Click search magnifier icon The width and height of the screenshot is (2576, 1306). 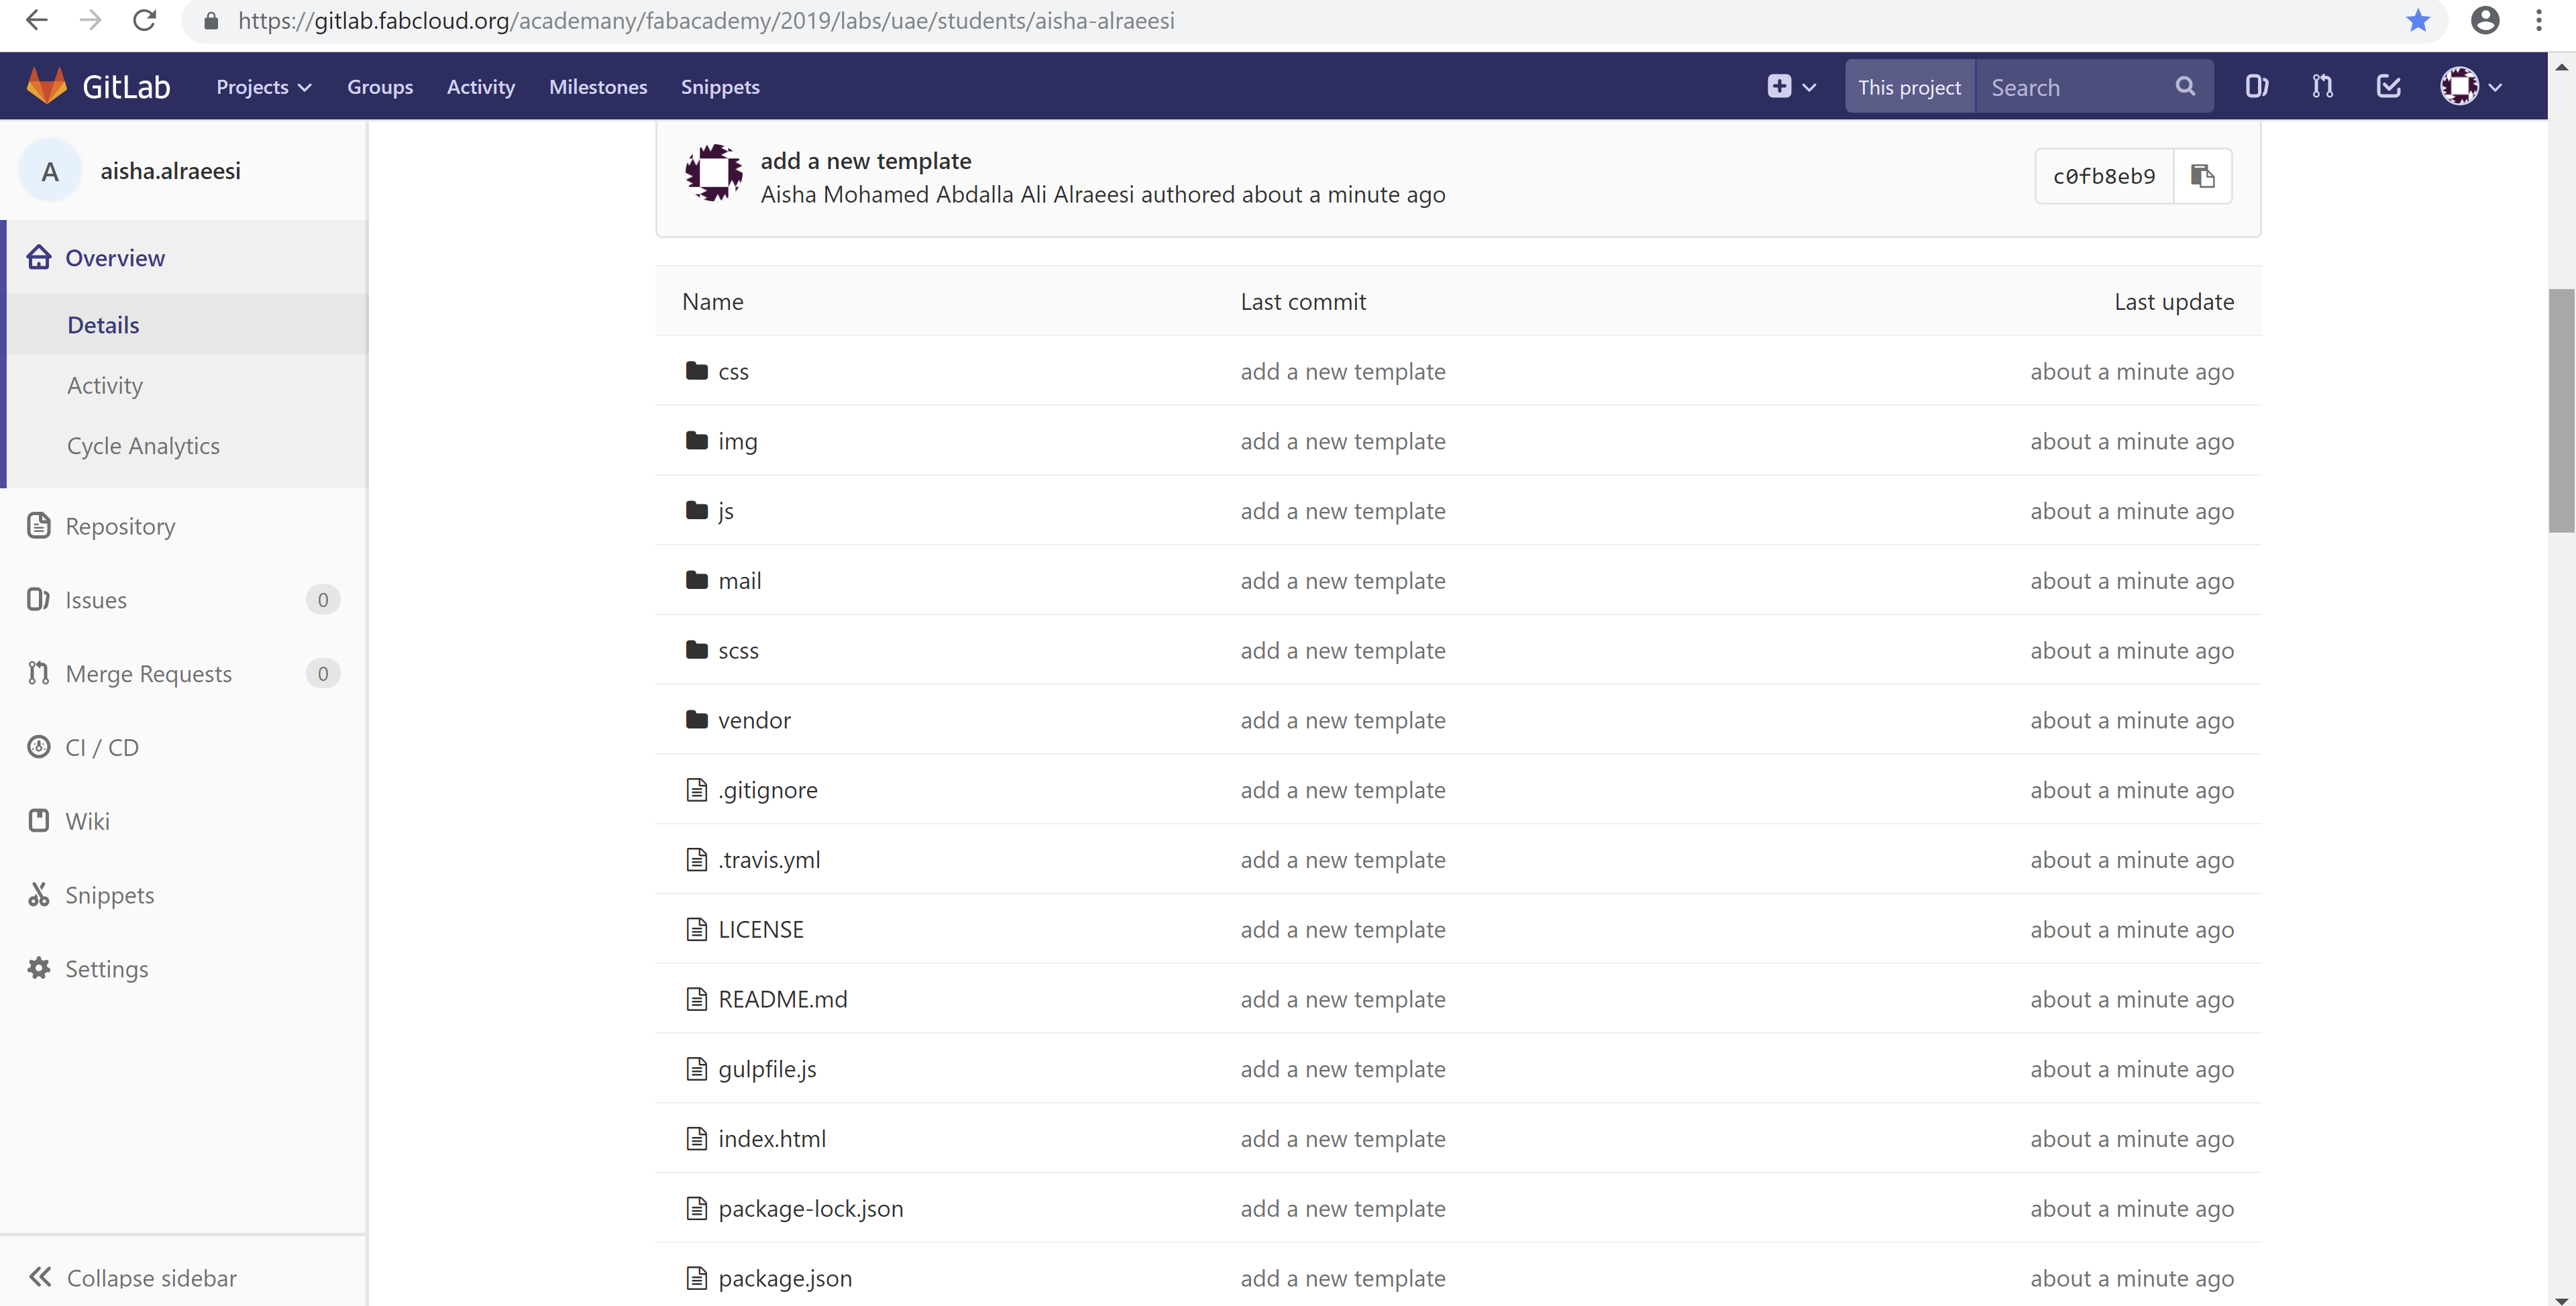click(2185, 87)
